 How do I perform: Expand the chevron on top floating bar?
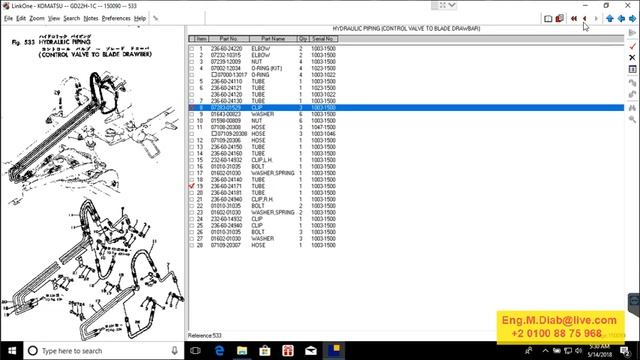point(452,5)
